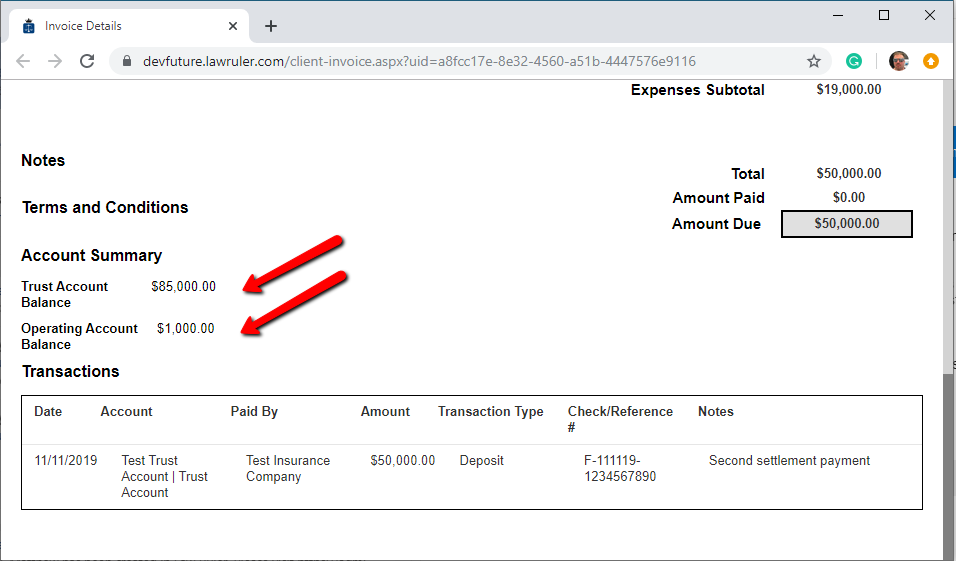Viewport: 956px width, 561px height.
Task: Click the browser back arrow
Action: click(x=23, y=61)
